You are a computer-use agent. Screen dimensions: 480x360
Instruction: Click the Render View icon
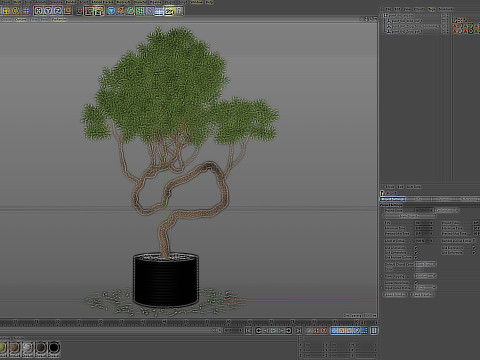(79, 11)
